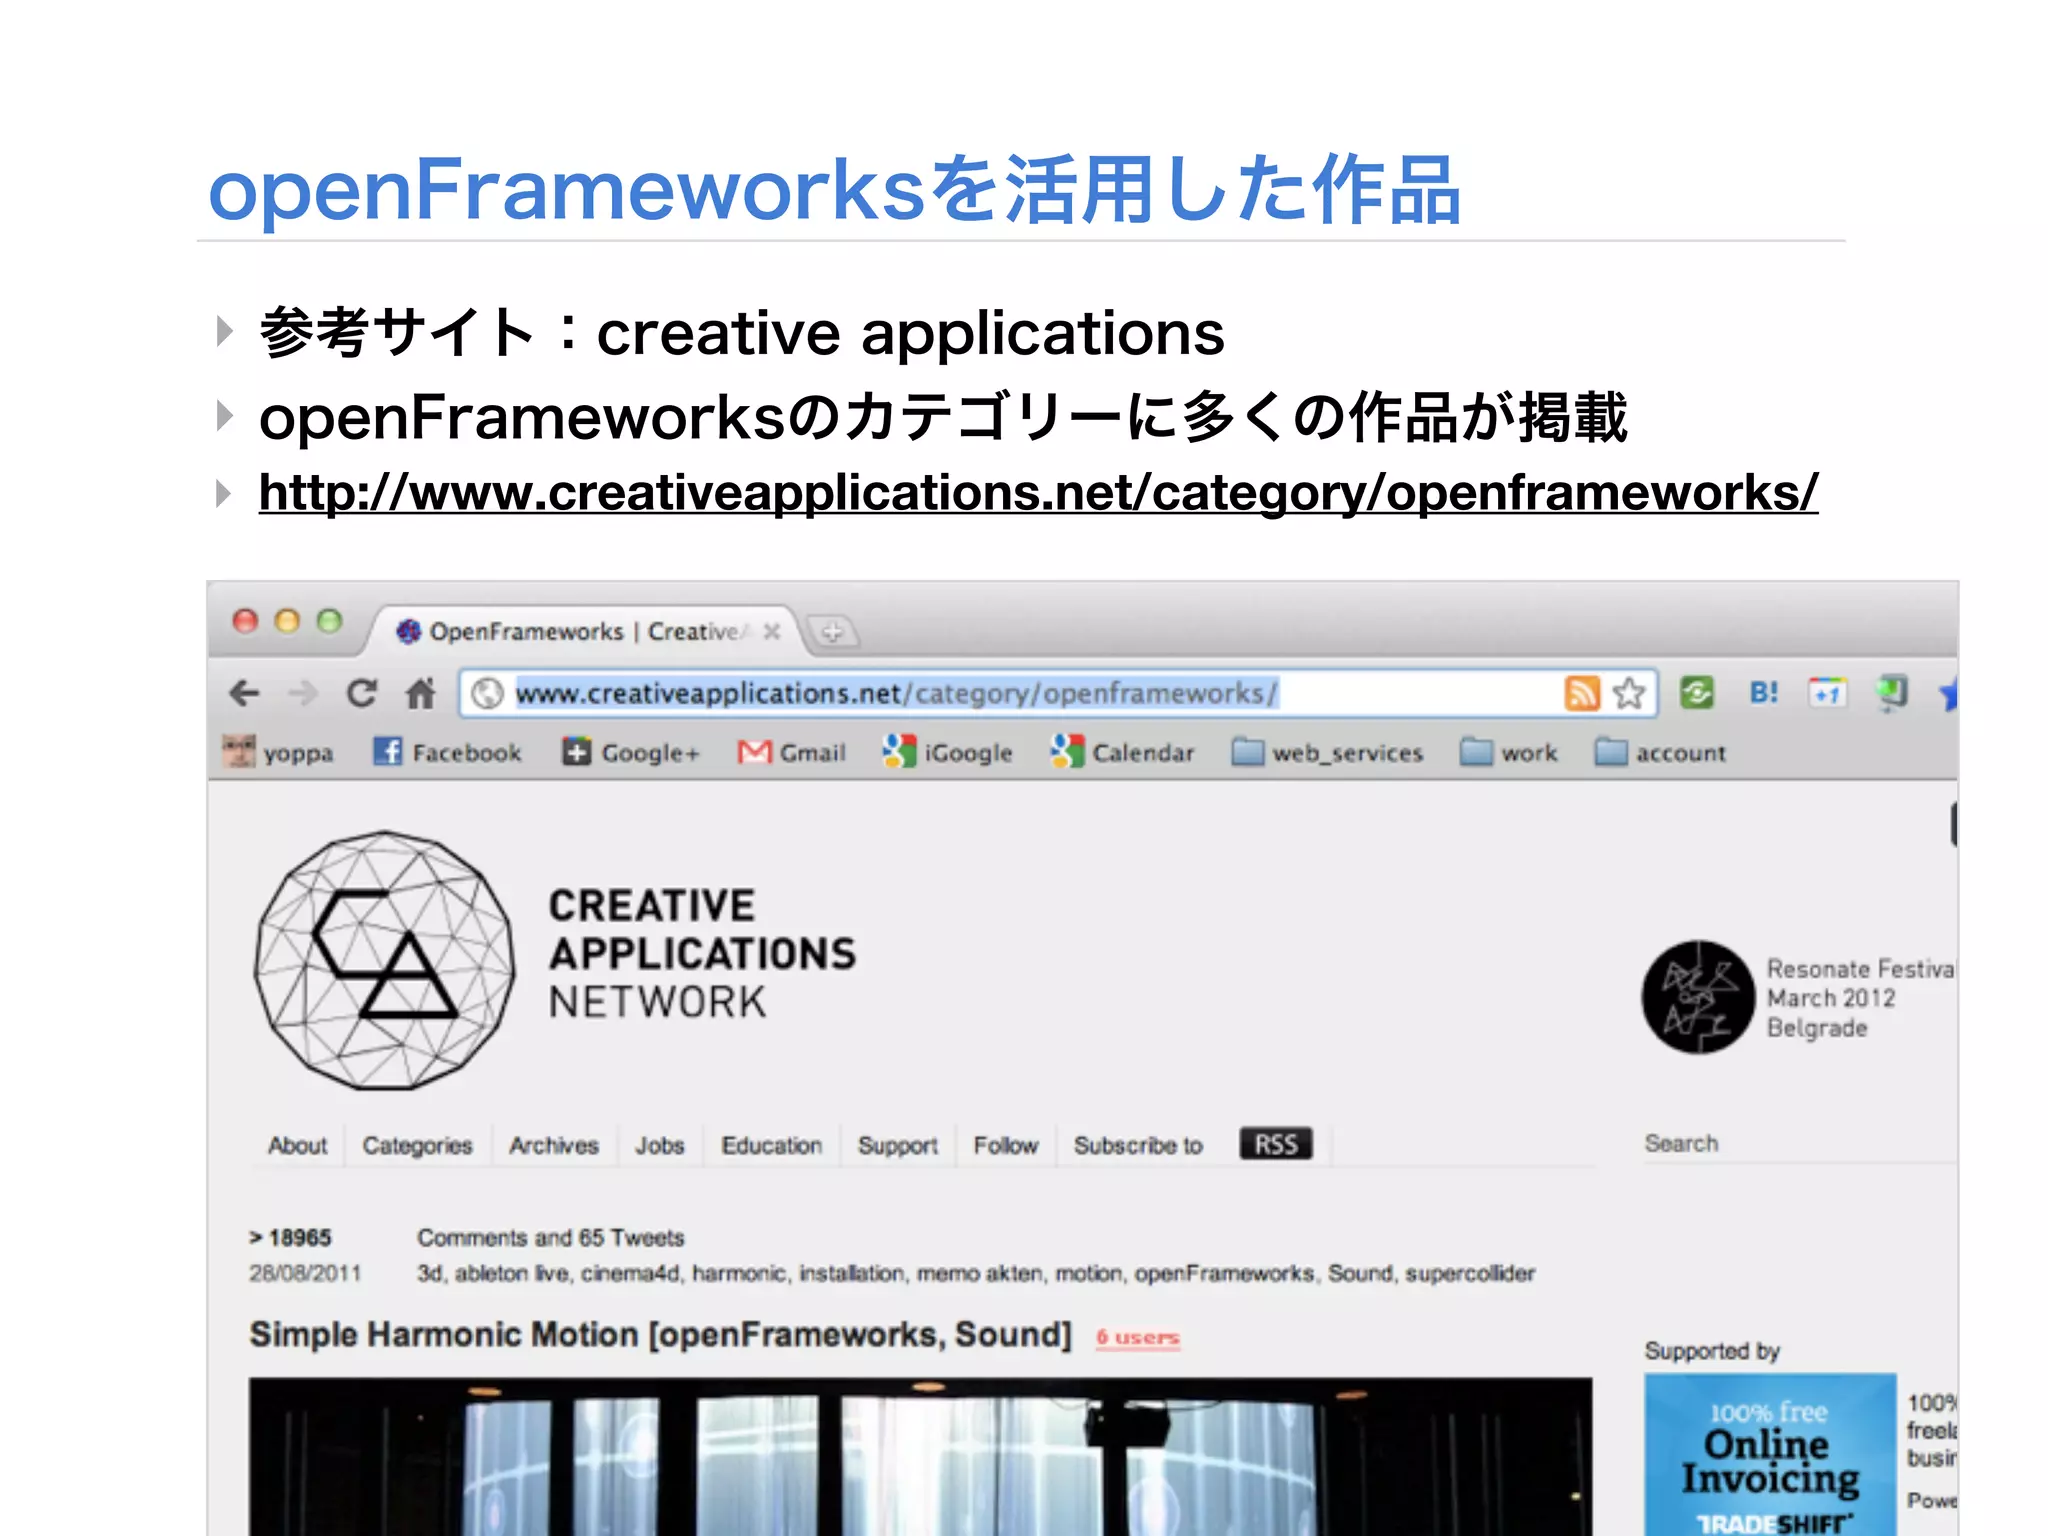Viewport: 2048px width, 1536px height.
Task: Click the RSS button in site nav
Action: pyautogui.click(x=1276, y=1144)
